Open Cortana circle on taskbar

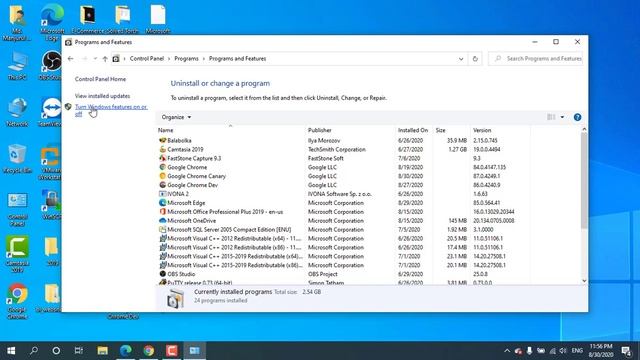pyautogui.click(x=56, y=351)
